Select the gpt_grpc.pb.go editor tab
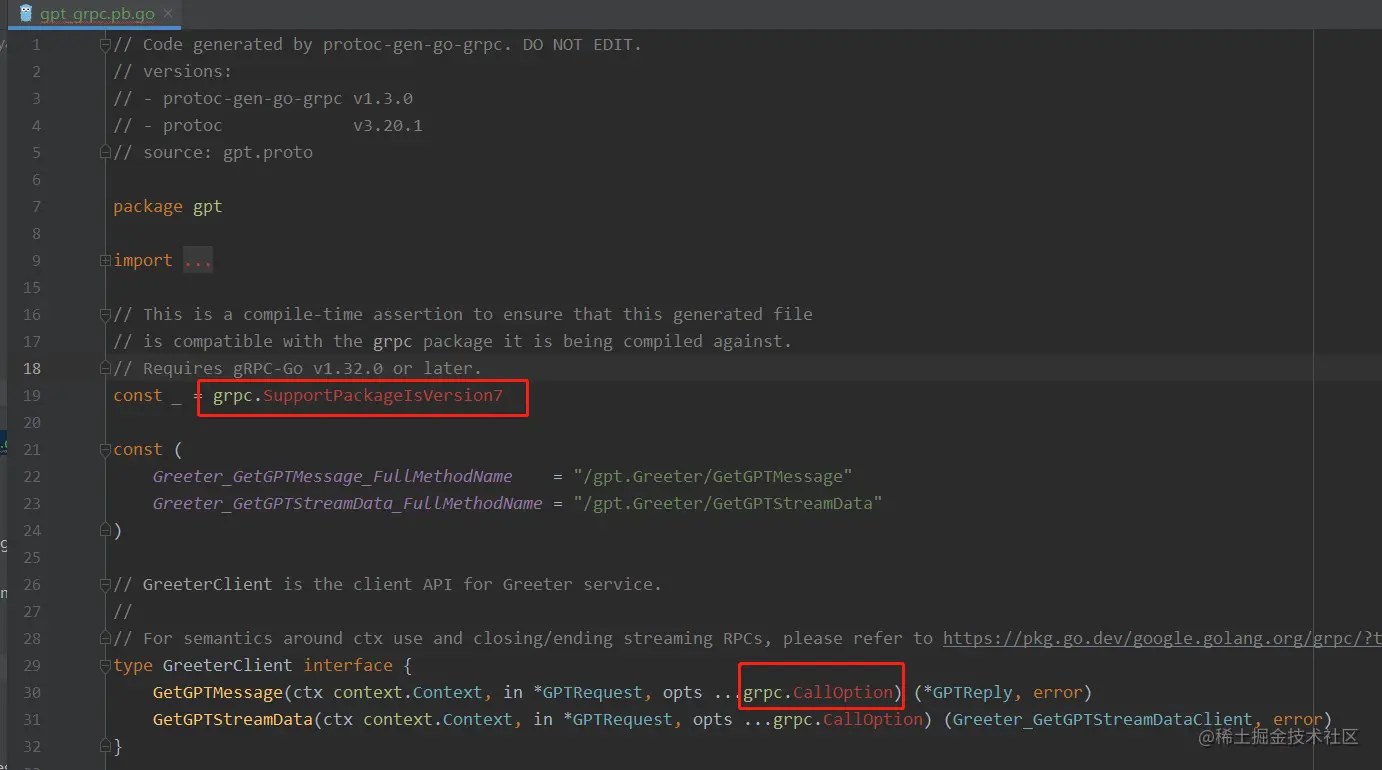Screen dimensions: 1382x770 (96, 14)
